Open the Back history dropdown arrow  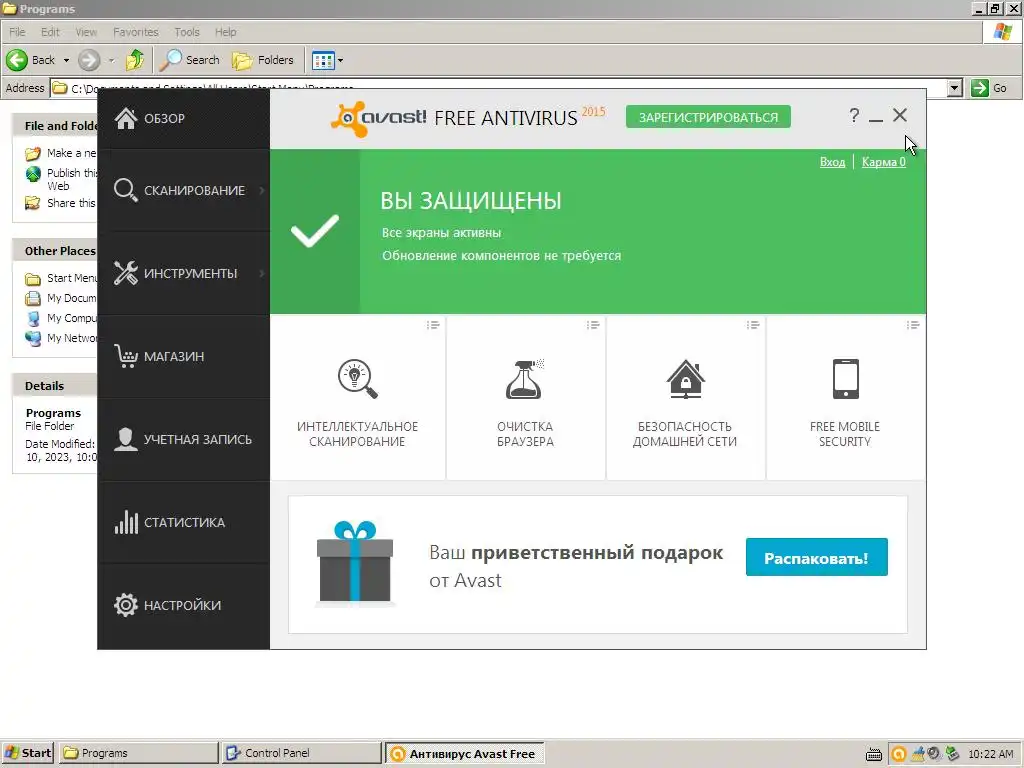66,60
